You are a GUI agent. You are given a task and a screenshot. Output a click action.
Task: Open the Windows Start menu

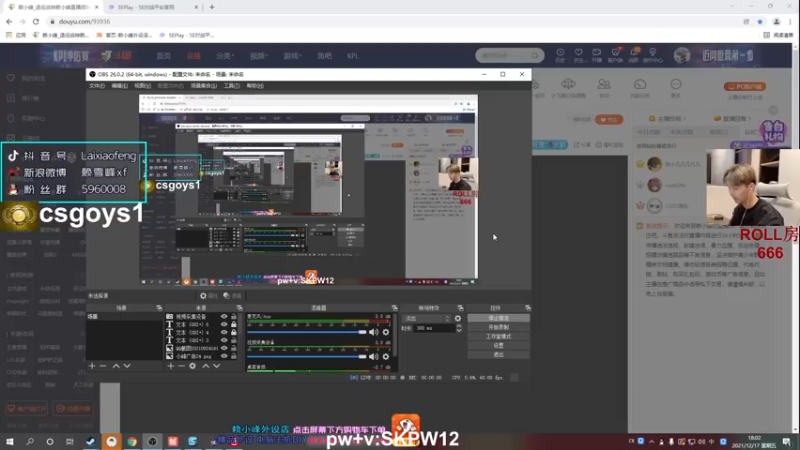[x=10, y=441]
